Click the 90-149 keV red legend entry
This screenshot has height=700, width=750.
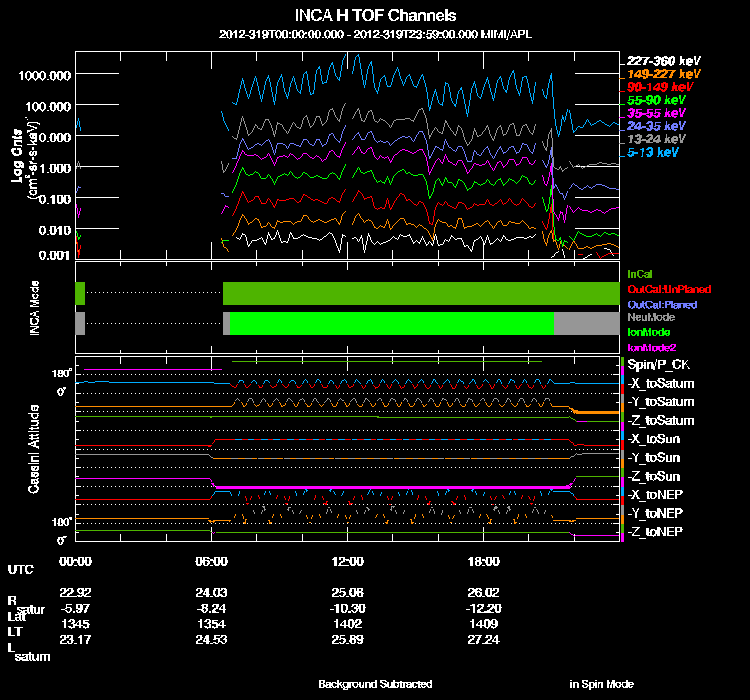(x=658, y=87)
